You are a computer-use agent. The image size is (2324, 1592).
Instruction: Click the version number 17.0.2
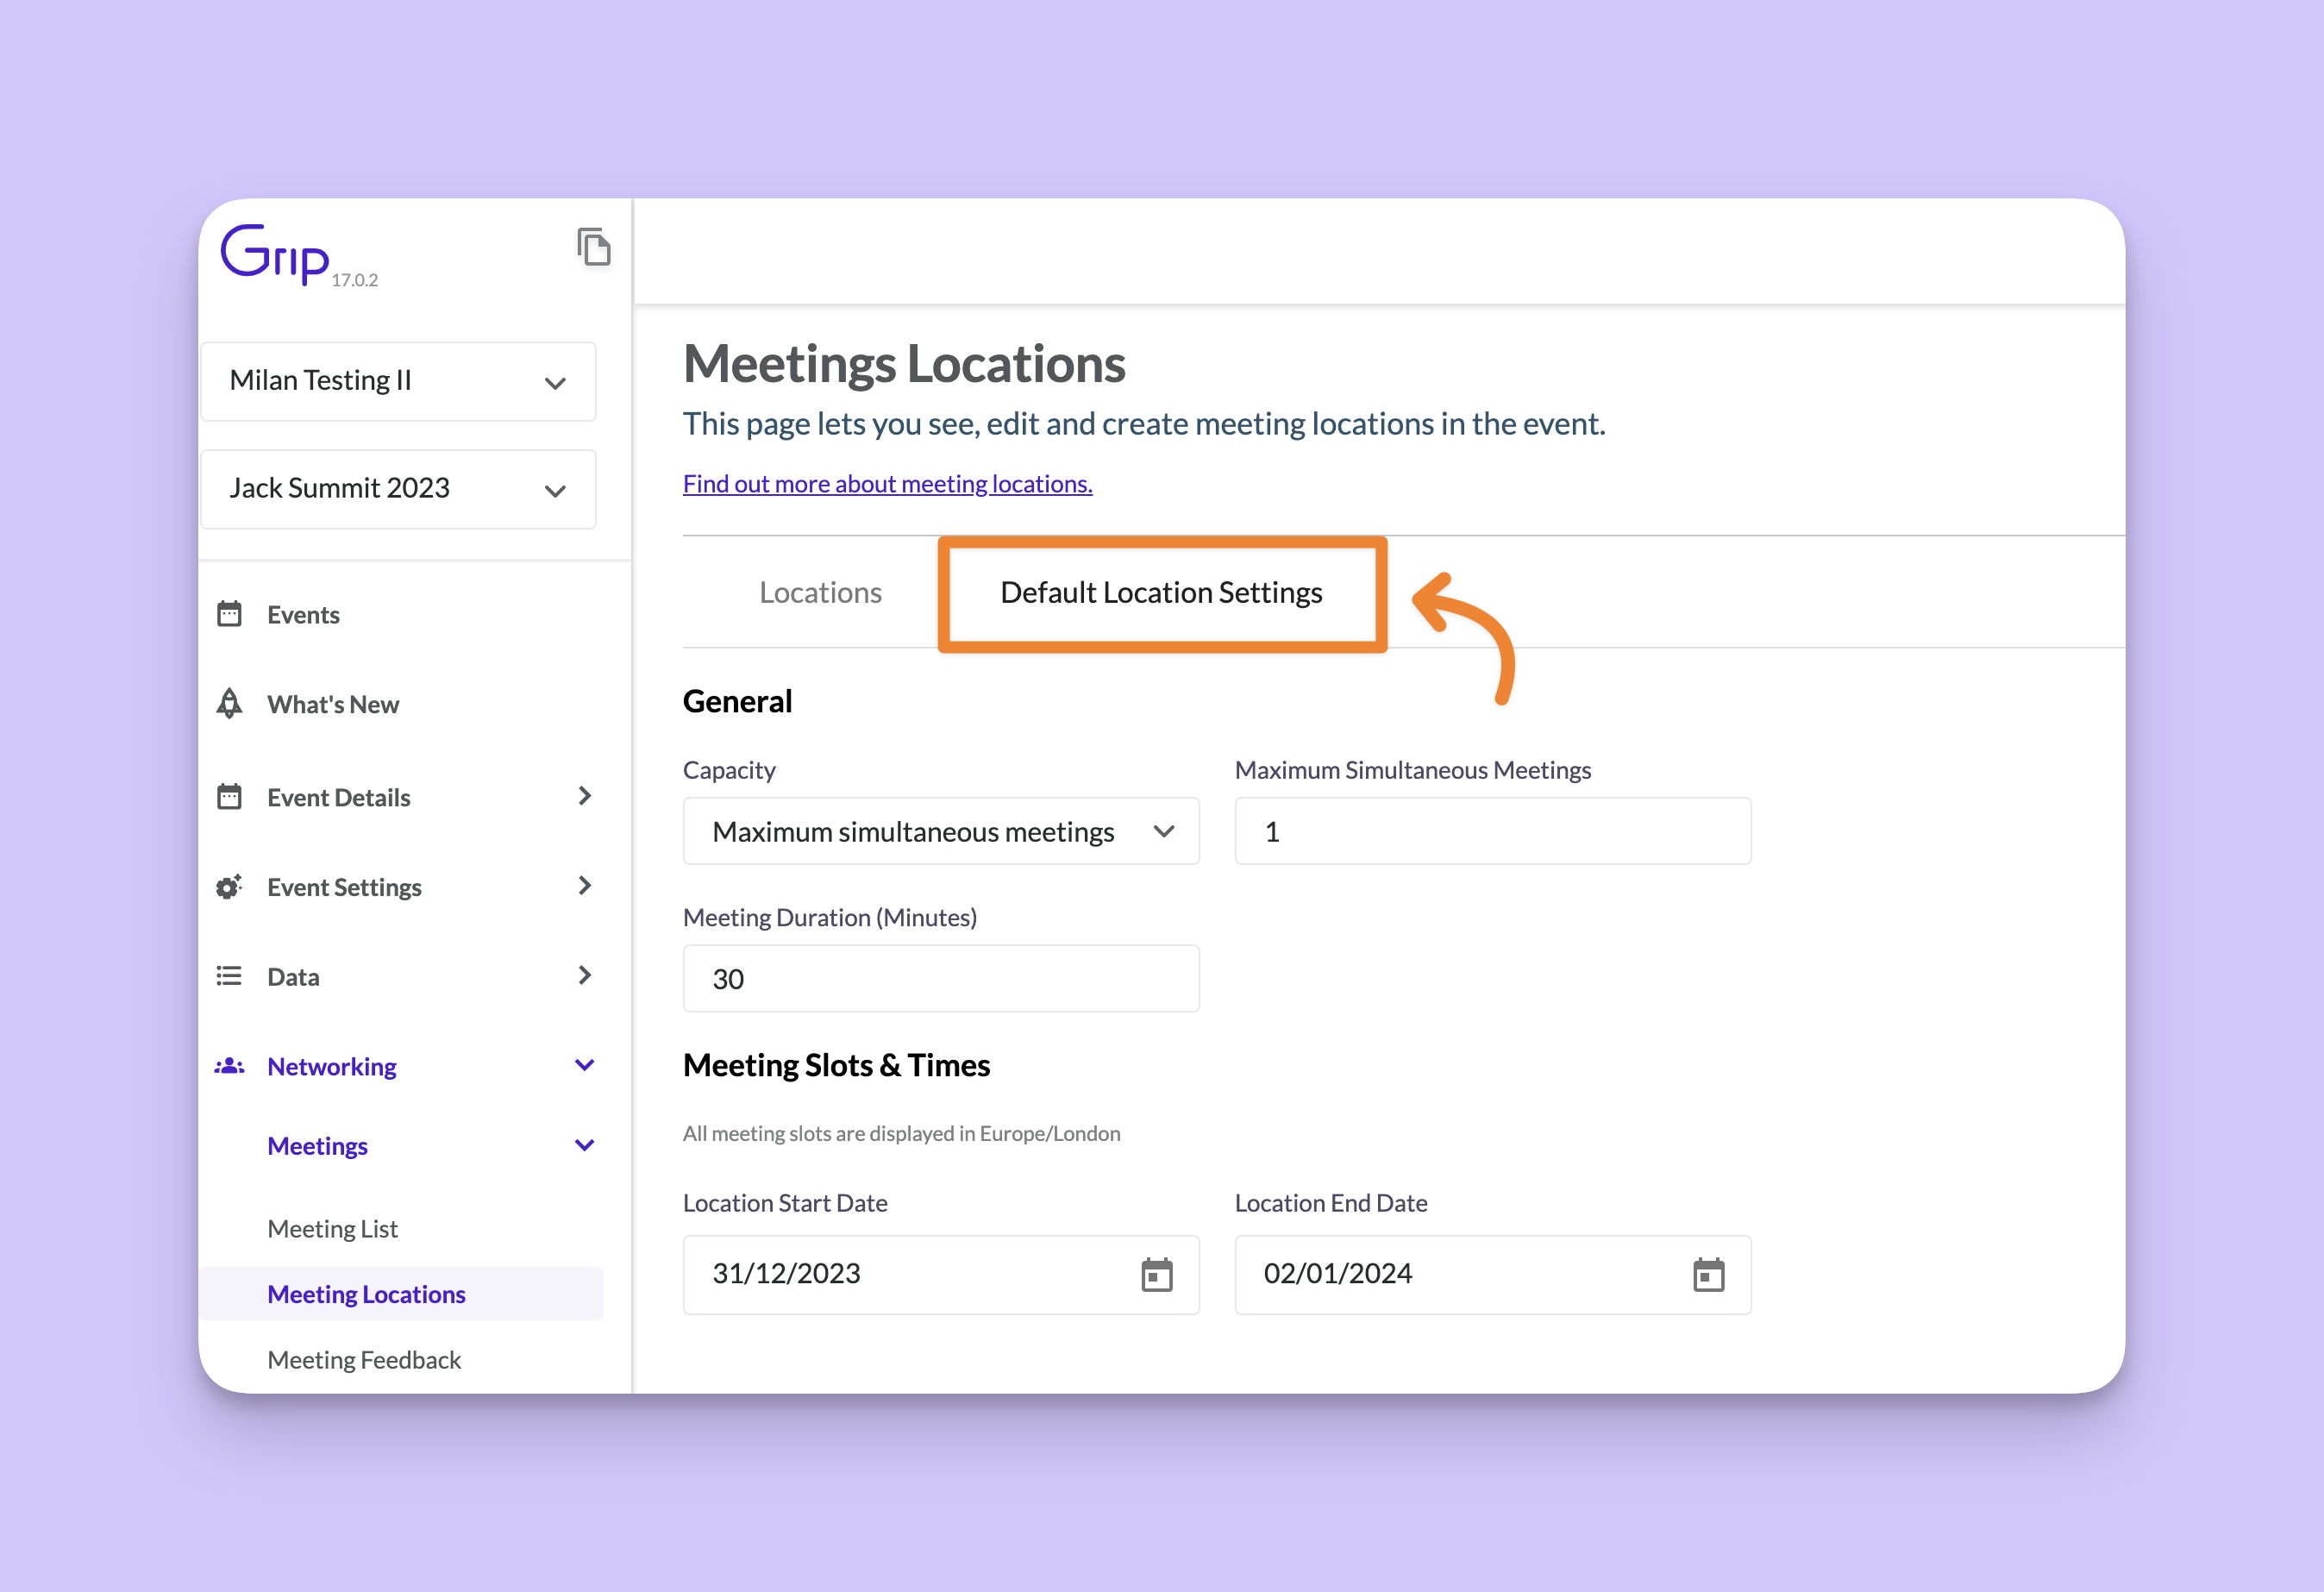click(355, 280)
